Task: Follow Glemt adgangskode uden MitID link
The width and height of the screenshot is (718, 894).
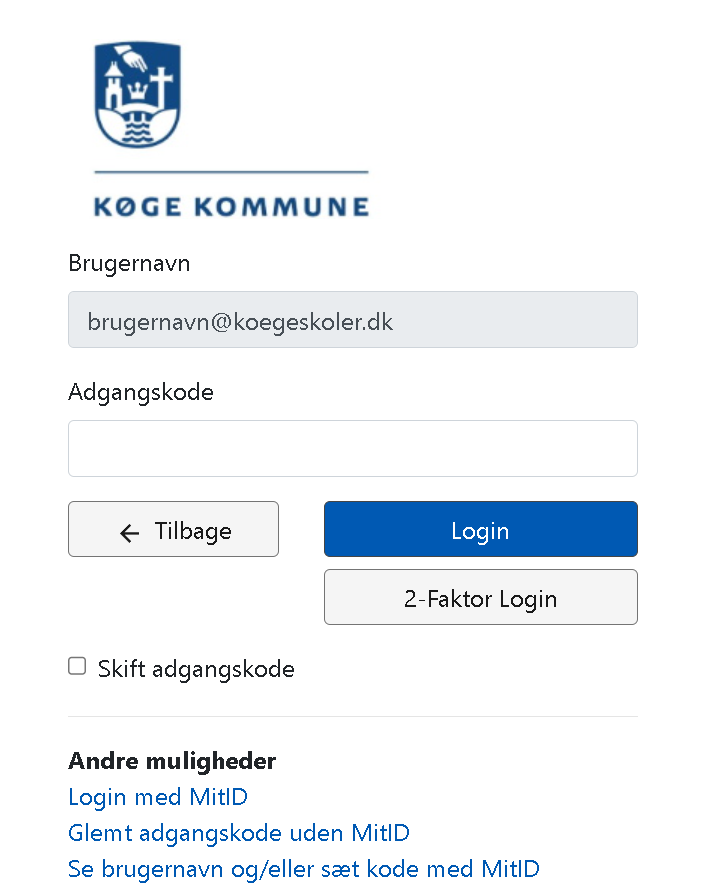Action: [239, 833]
